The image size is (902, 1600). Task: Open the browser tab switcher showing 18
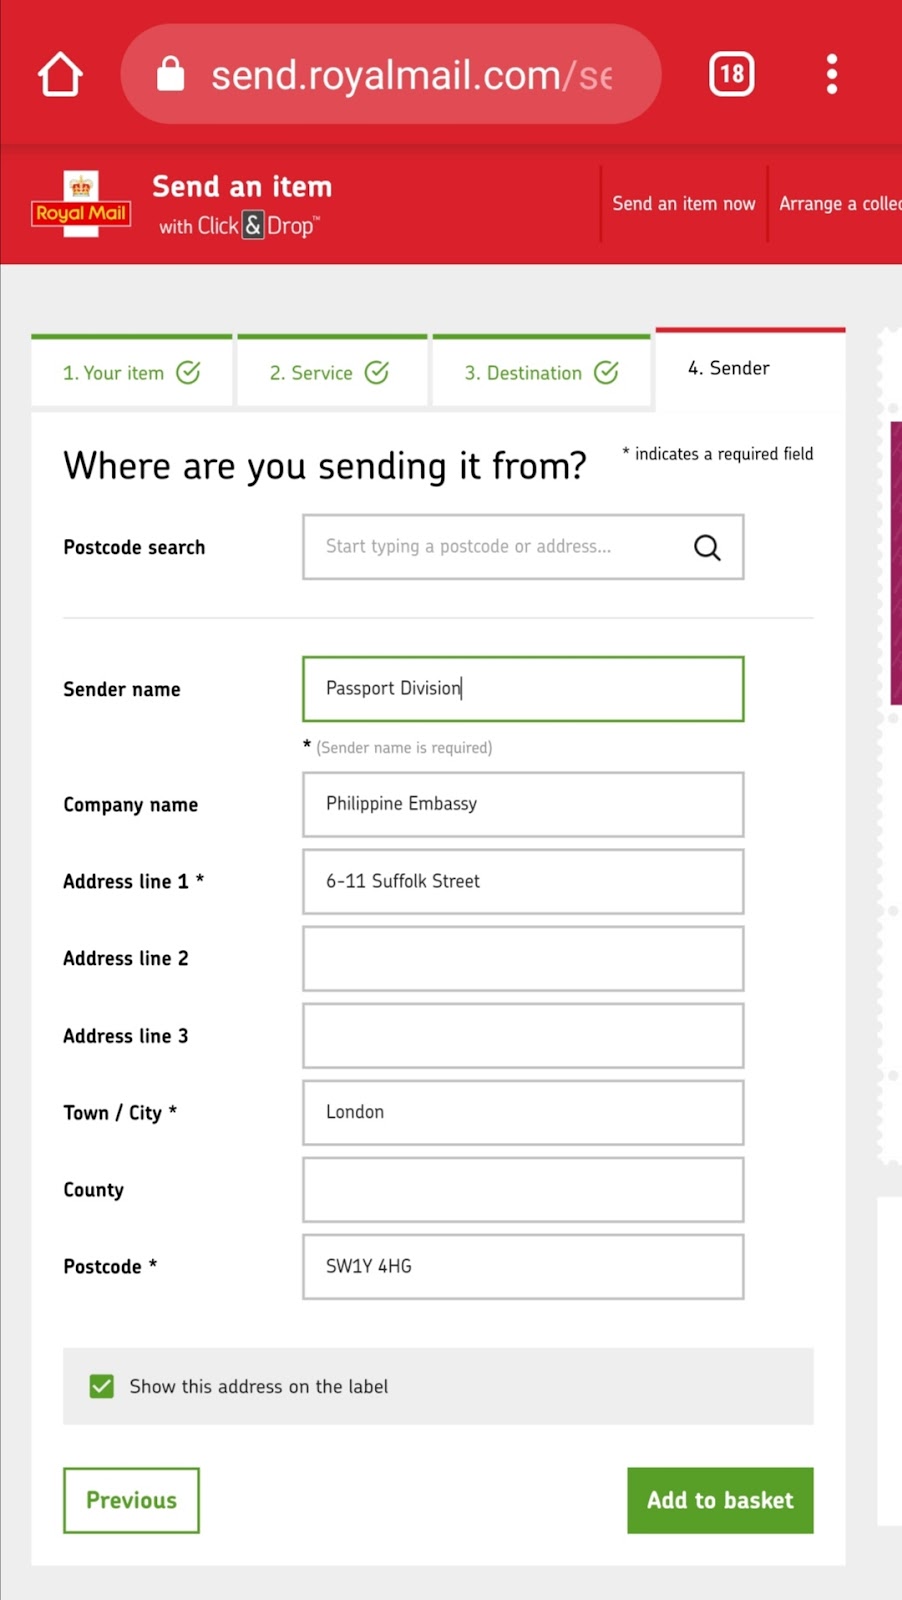[x=731, y=74]
